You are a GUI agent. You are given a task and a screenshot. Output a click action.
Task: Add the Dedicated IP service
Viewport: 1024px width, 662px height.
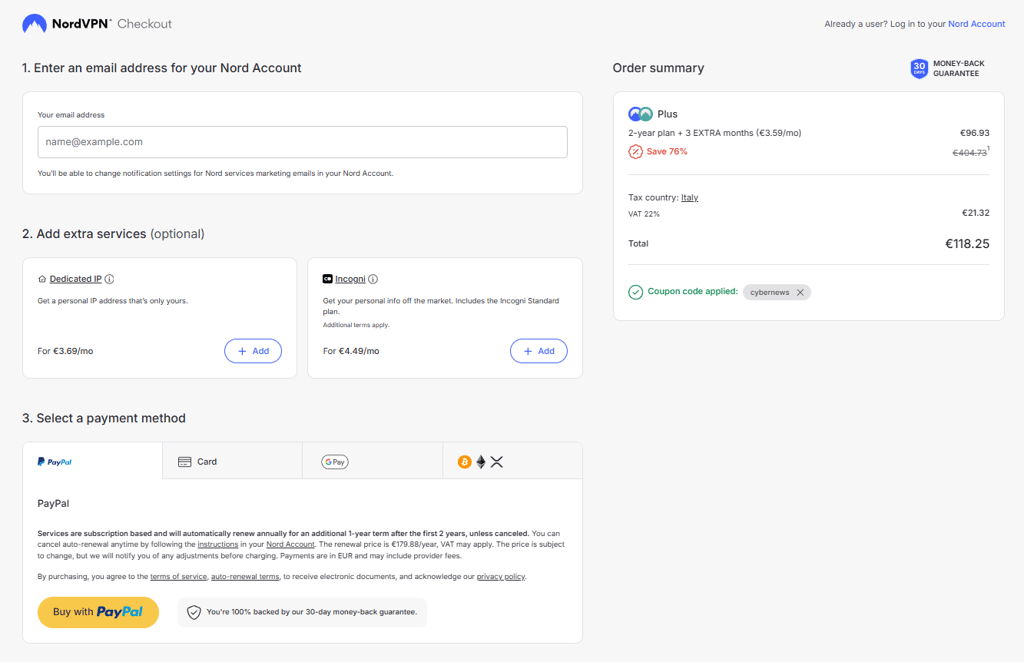[x=253, y=351]
